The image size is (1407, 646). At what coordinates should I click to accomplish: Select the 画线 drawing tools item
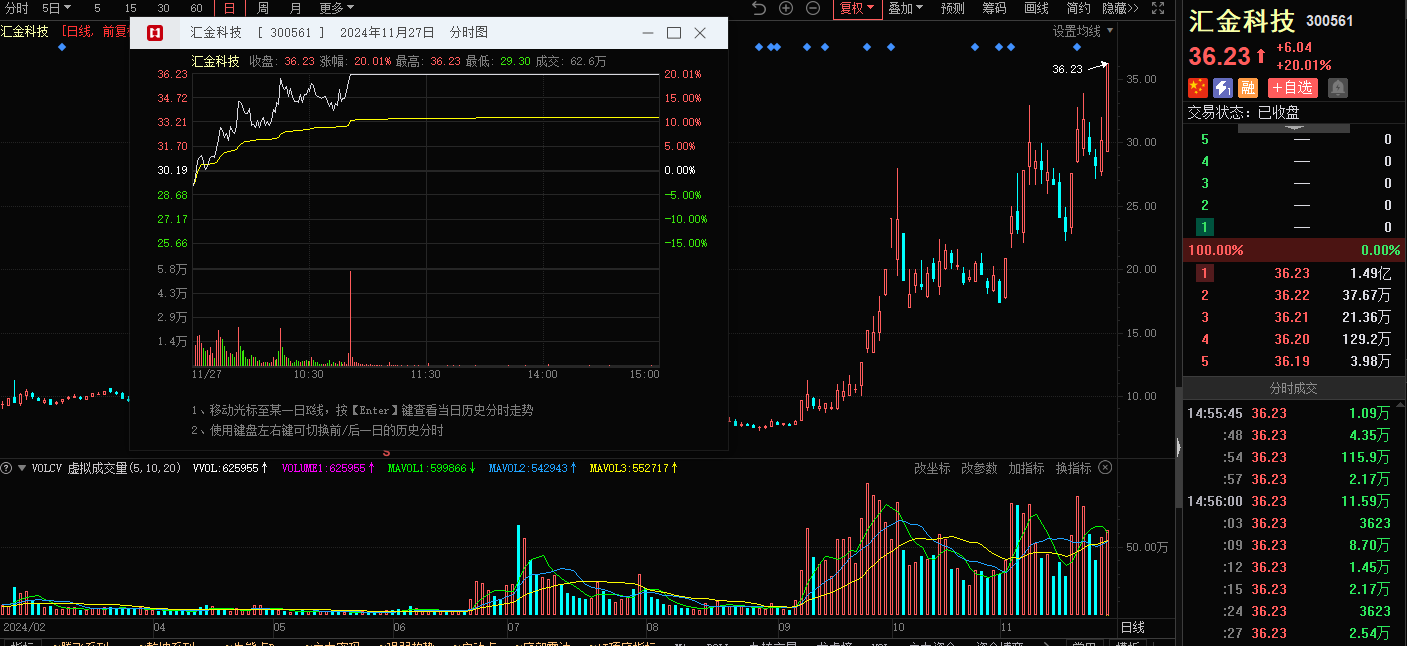[1036, 8]
